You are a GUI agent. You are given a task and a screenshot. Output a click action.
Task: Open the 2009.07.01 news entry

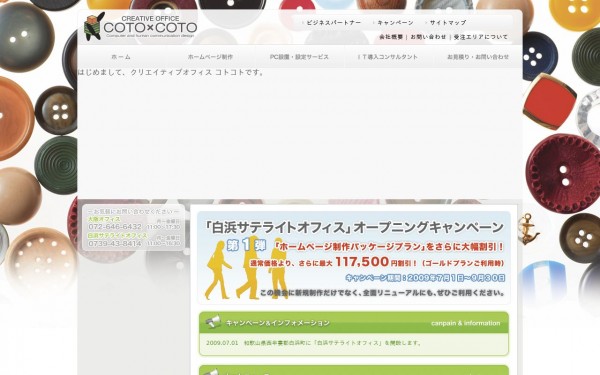[314, 343]
